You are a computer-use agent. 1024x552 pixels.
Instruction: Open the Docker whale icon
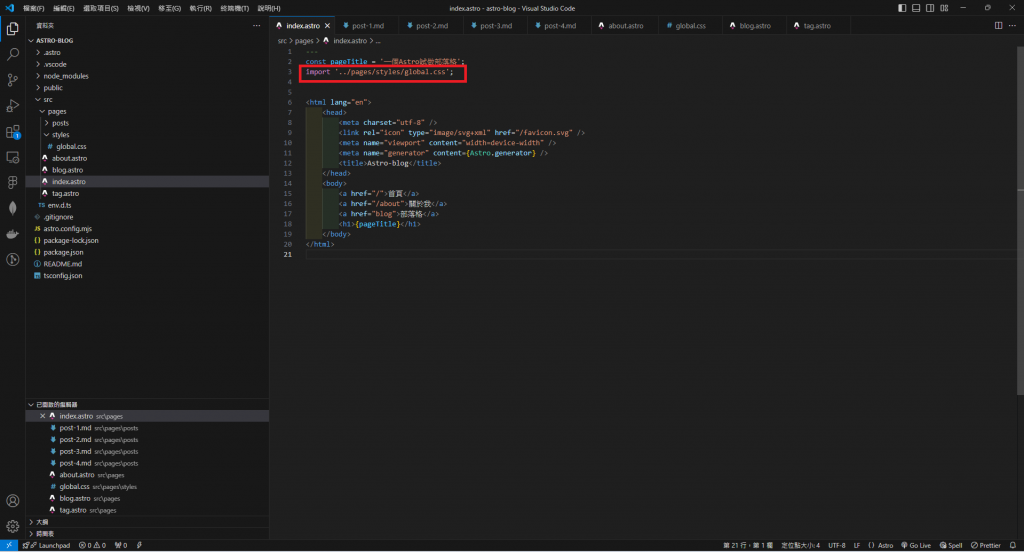click(x=12, y=234)
